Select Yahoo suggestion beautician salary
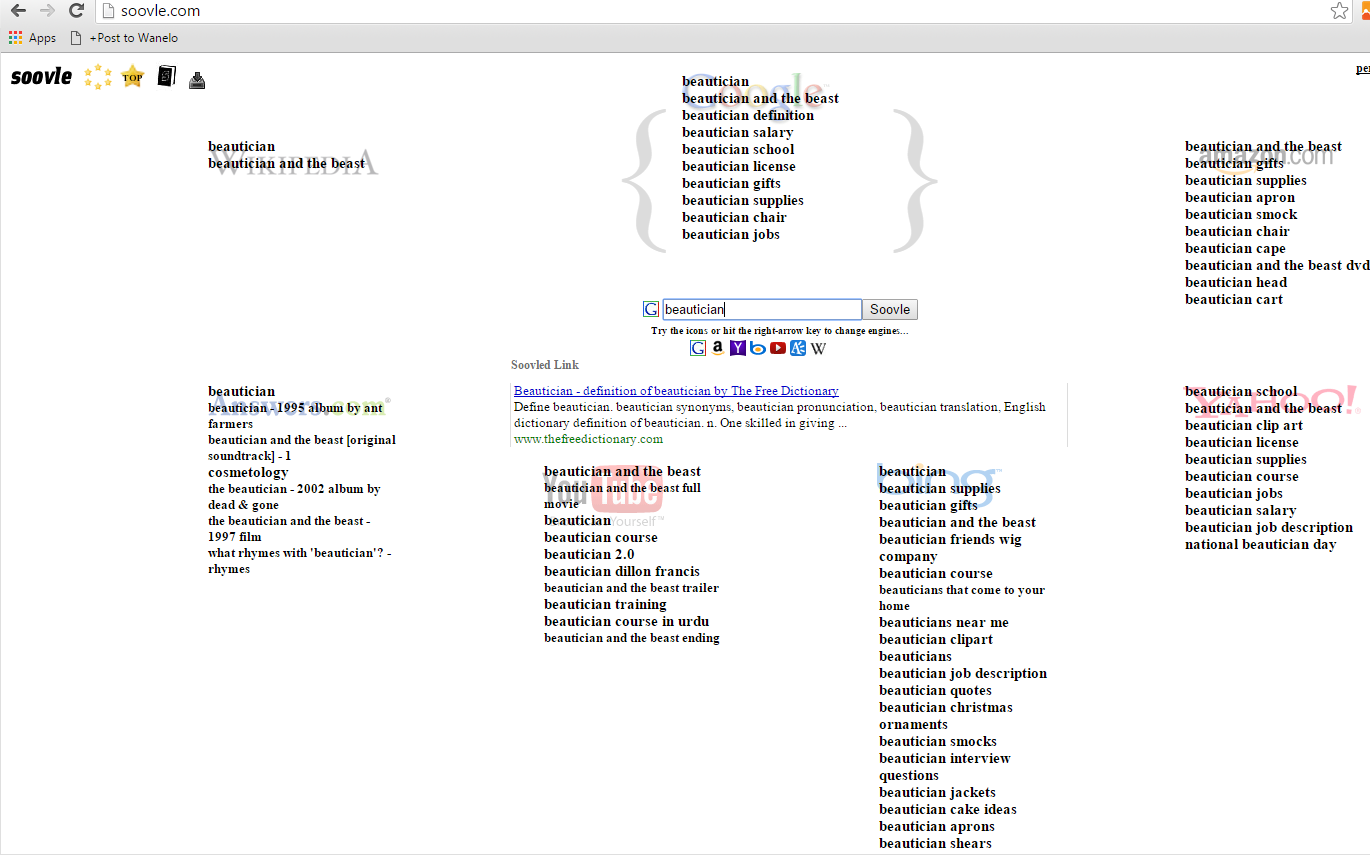The height and width of the screenshot is (855, 1370). pyautogui.click(x=1240, y=510)
